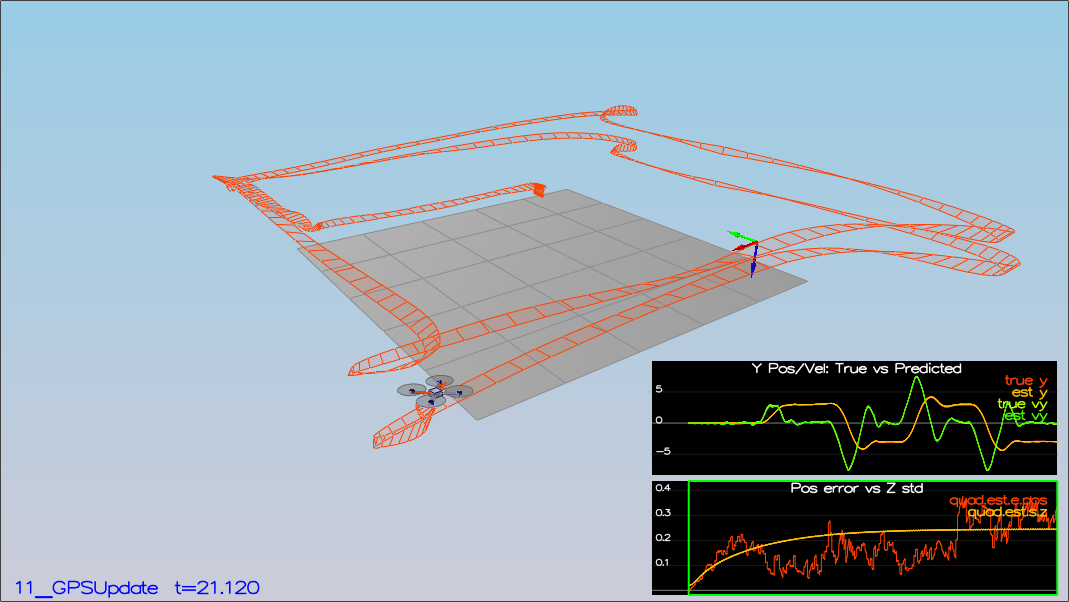Click the 't=21.120' simulation time readout
Image resolution: width=1069 pixels, height=602 pixels.
pos(217,588)
